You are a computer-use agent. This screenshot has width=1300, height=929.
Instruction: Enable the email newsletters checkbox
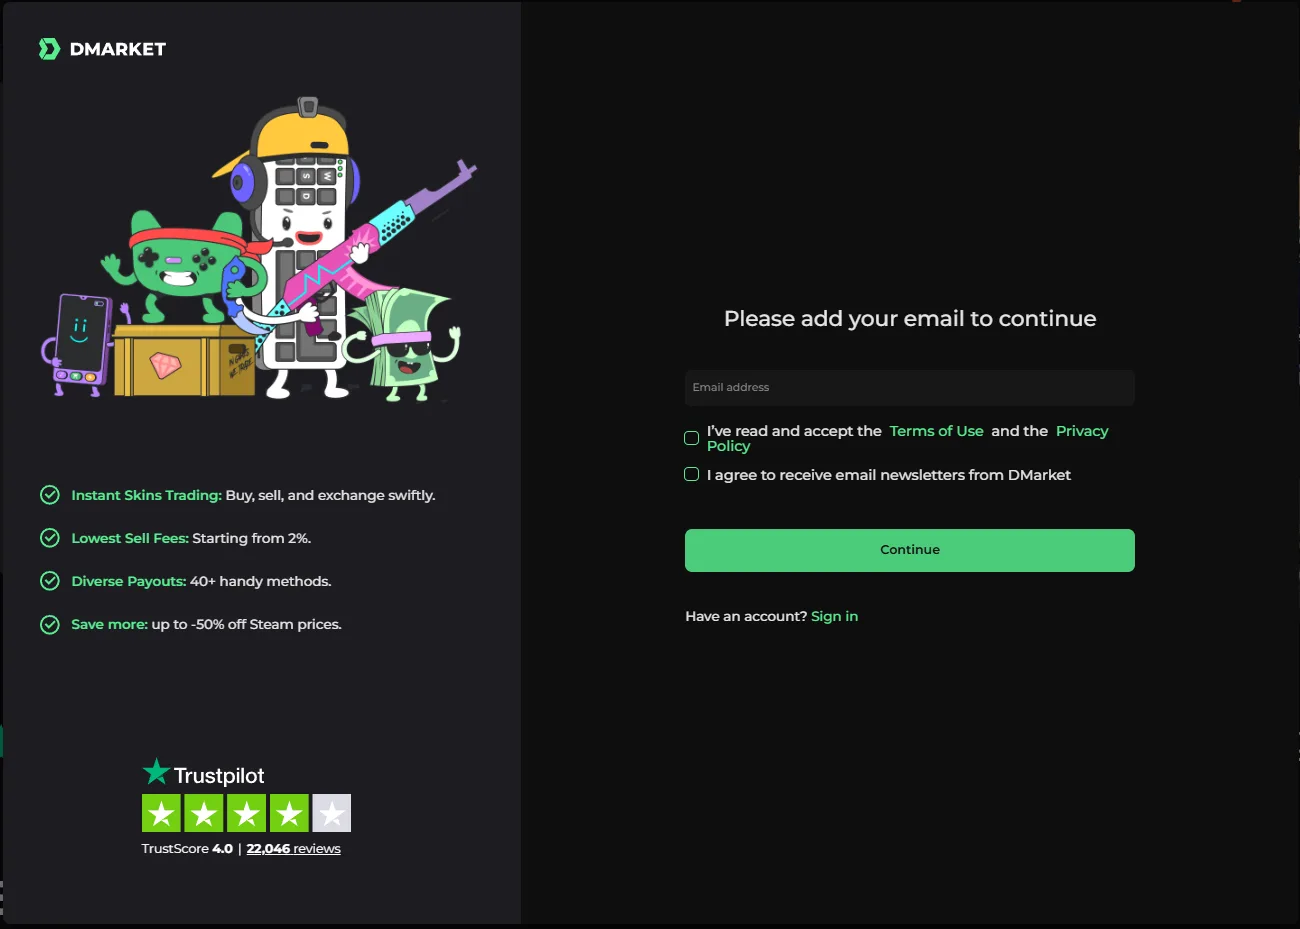(691, 474)
